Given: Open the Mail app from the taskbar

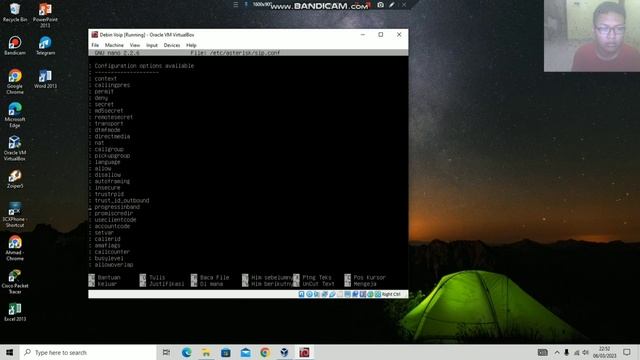Looking at the screenshot, I should pos(245,352).
